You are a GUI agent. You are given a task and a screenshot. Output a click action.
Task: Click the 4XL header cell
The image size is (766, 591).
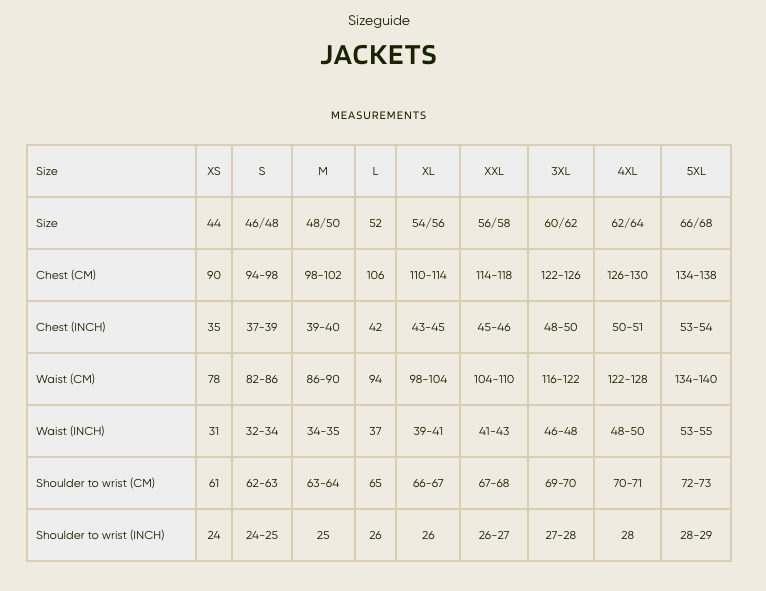(627, 171)
